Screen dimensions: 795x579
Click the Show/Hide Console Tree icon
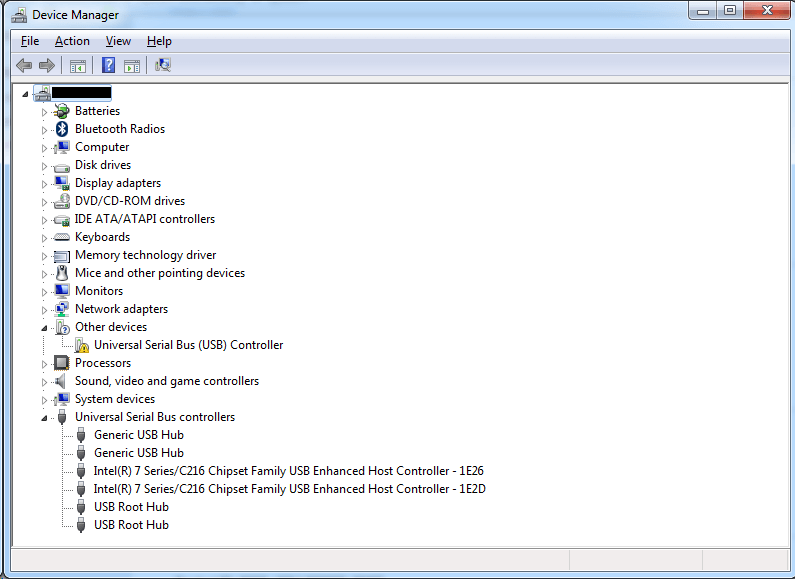[78, 65]
